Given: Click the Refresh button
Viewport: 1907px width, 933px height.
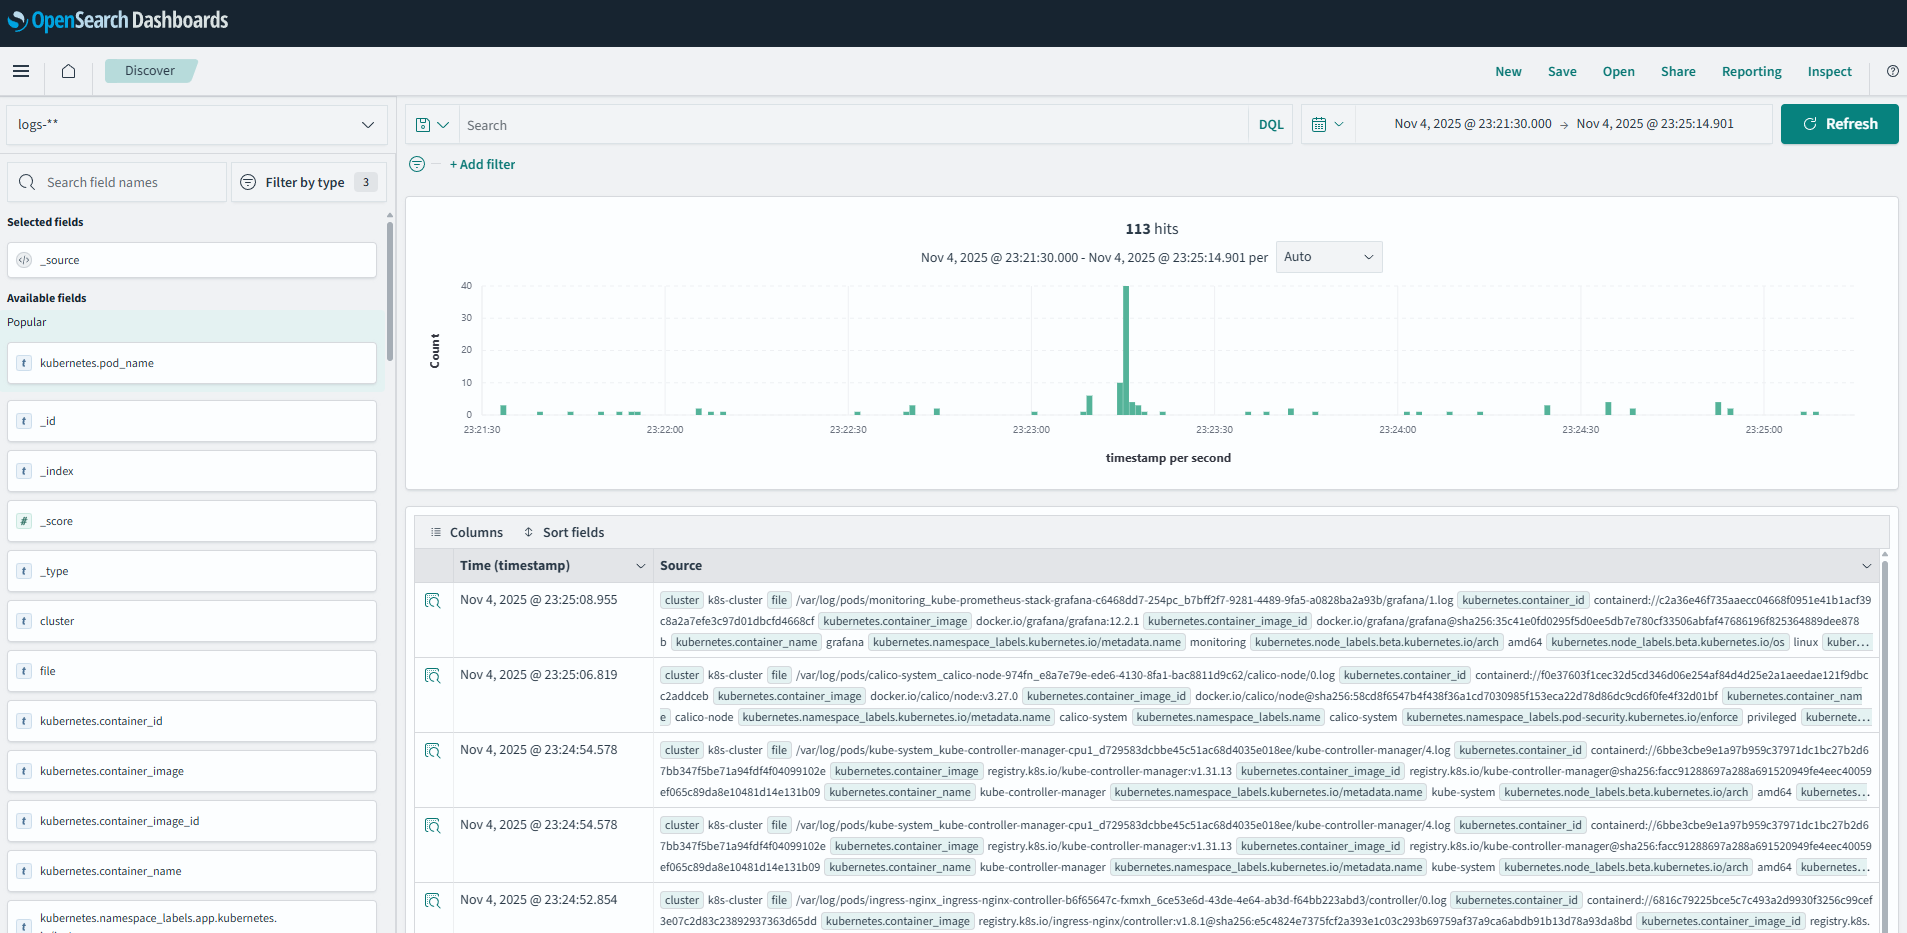Looking at the screenshot, I should pyautogui.click(x=1839, y=124).
